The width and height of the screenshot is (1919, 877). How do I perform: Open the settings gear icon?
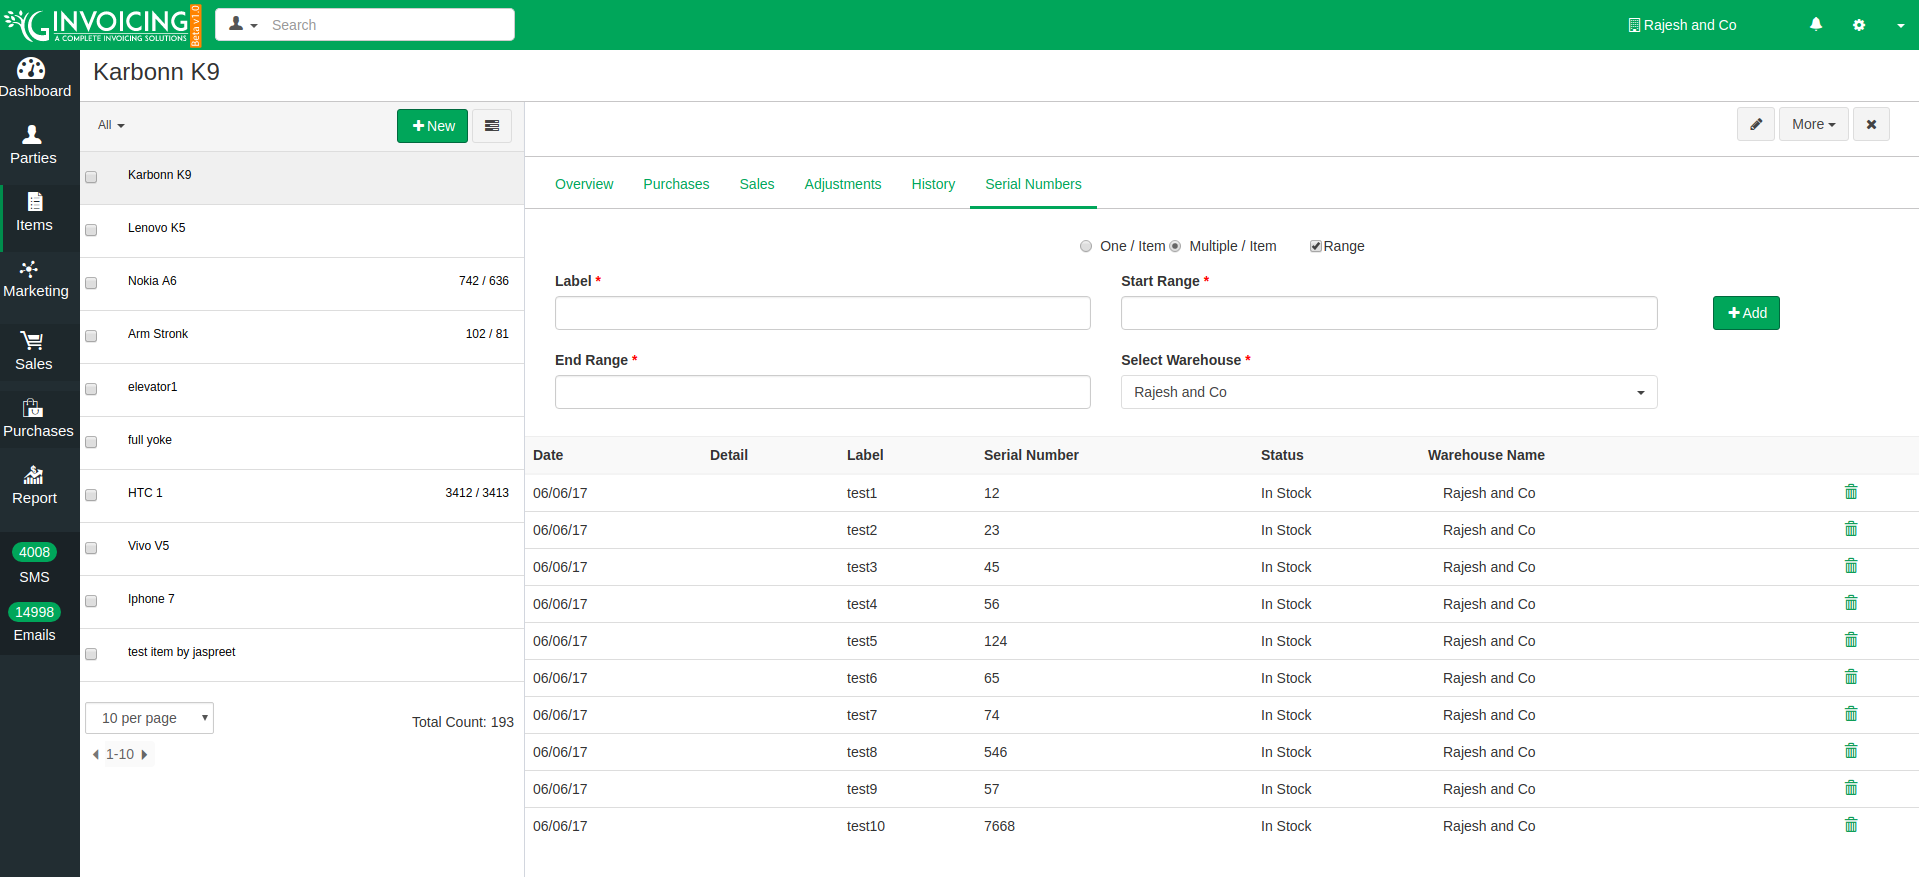coord(1859,25)
